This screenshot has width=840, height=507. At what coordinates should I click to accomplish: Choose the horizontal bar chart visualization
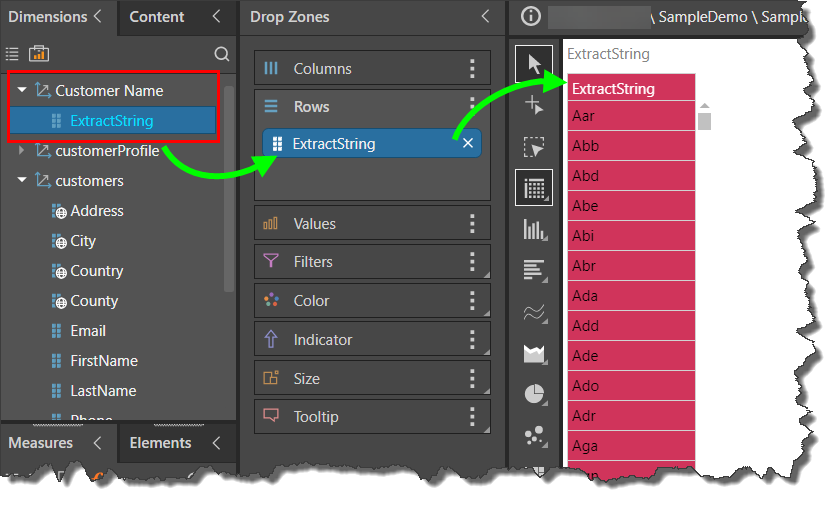(x=534, y=270)
